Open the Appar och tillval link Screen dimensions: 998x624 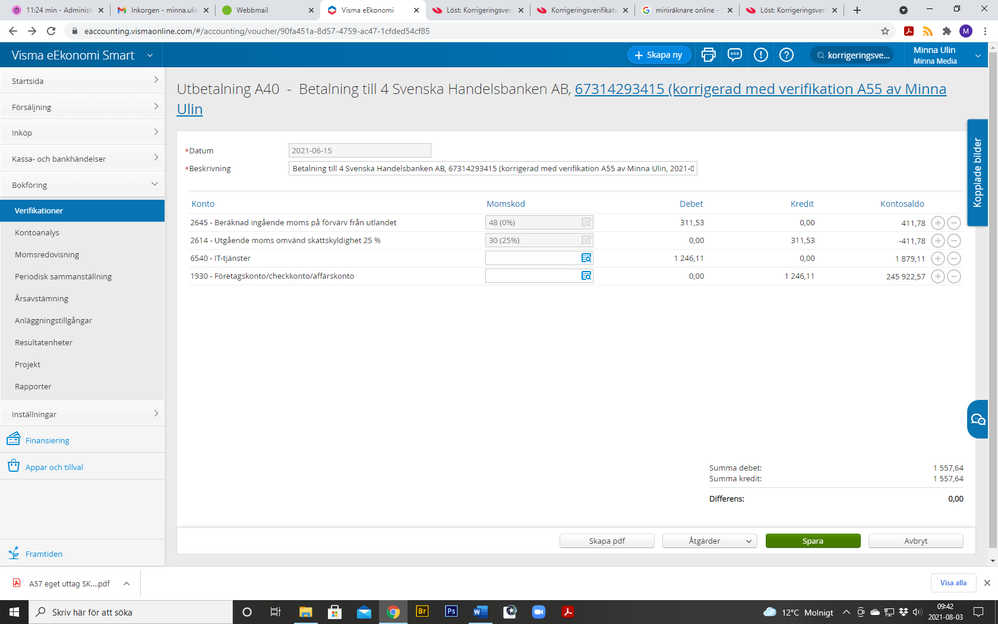(x=54, y=467)
